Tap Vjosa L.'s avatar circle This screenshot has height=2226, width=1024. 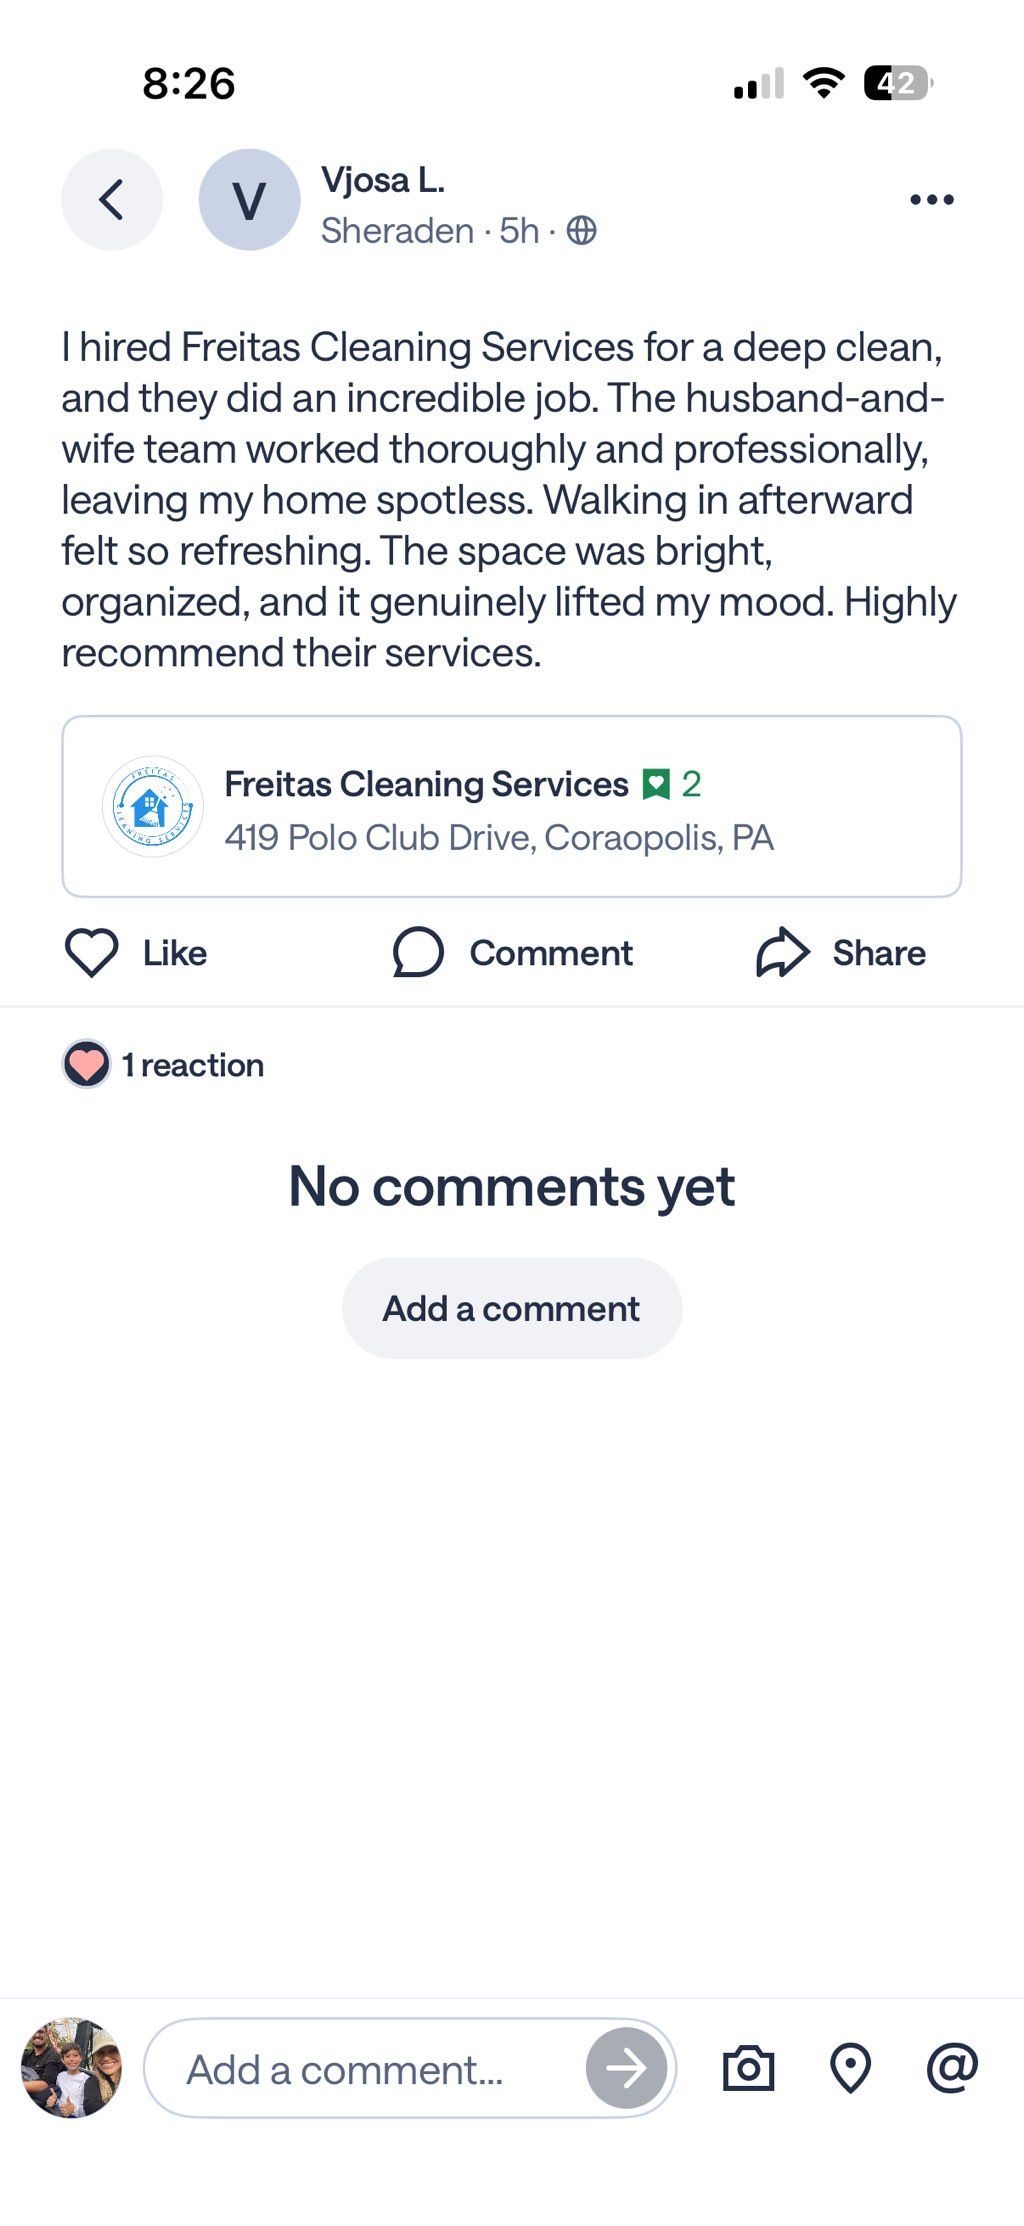[249, 199]
